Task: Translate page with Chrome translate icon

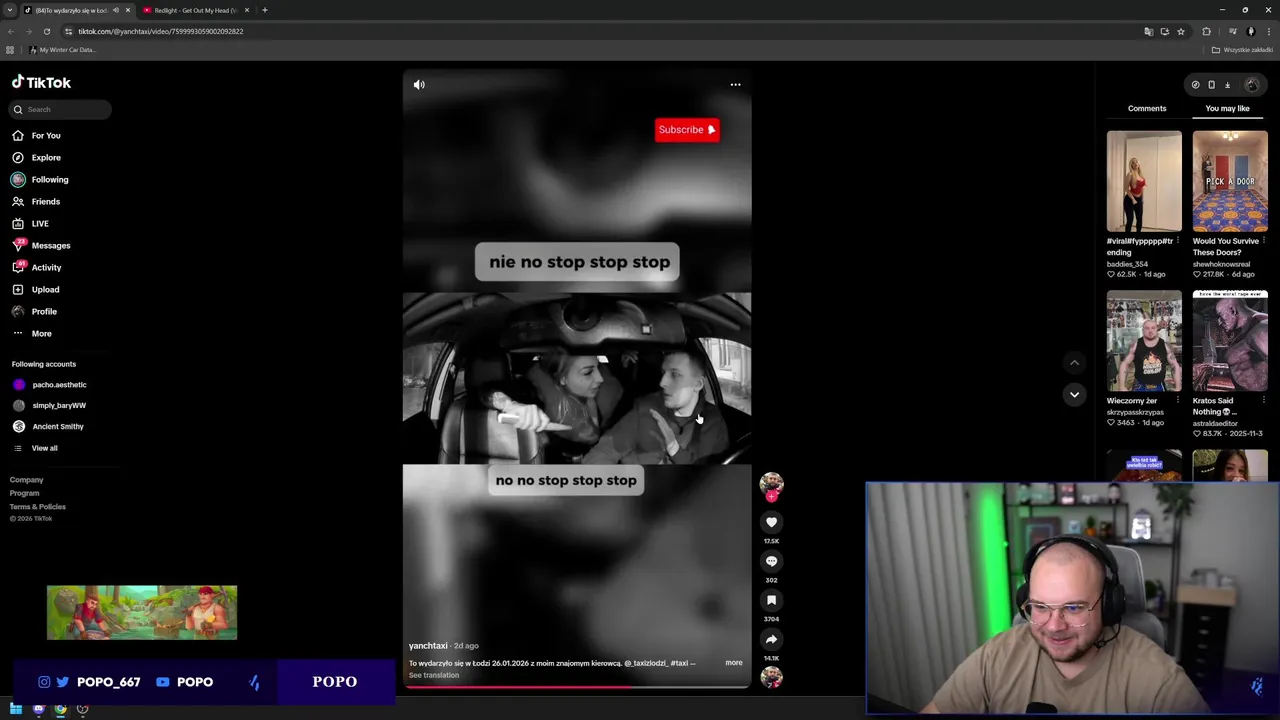Action: pos(1149,31)
